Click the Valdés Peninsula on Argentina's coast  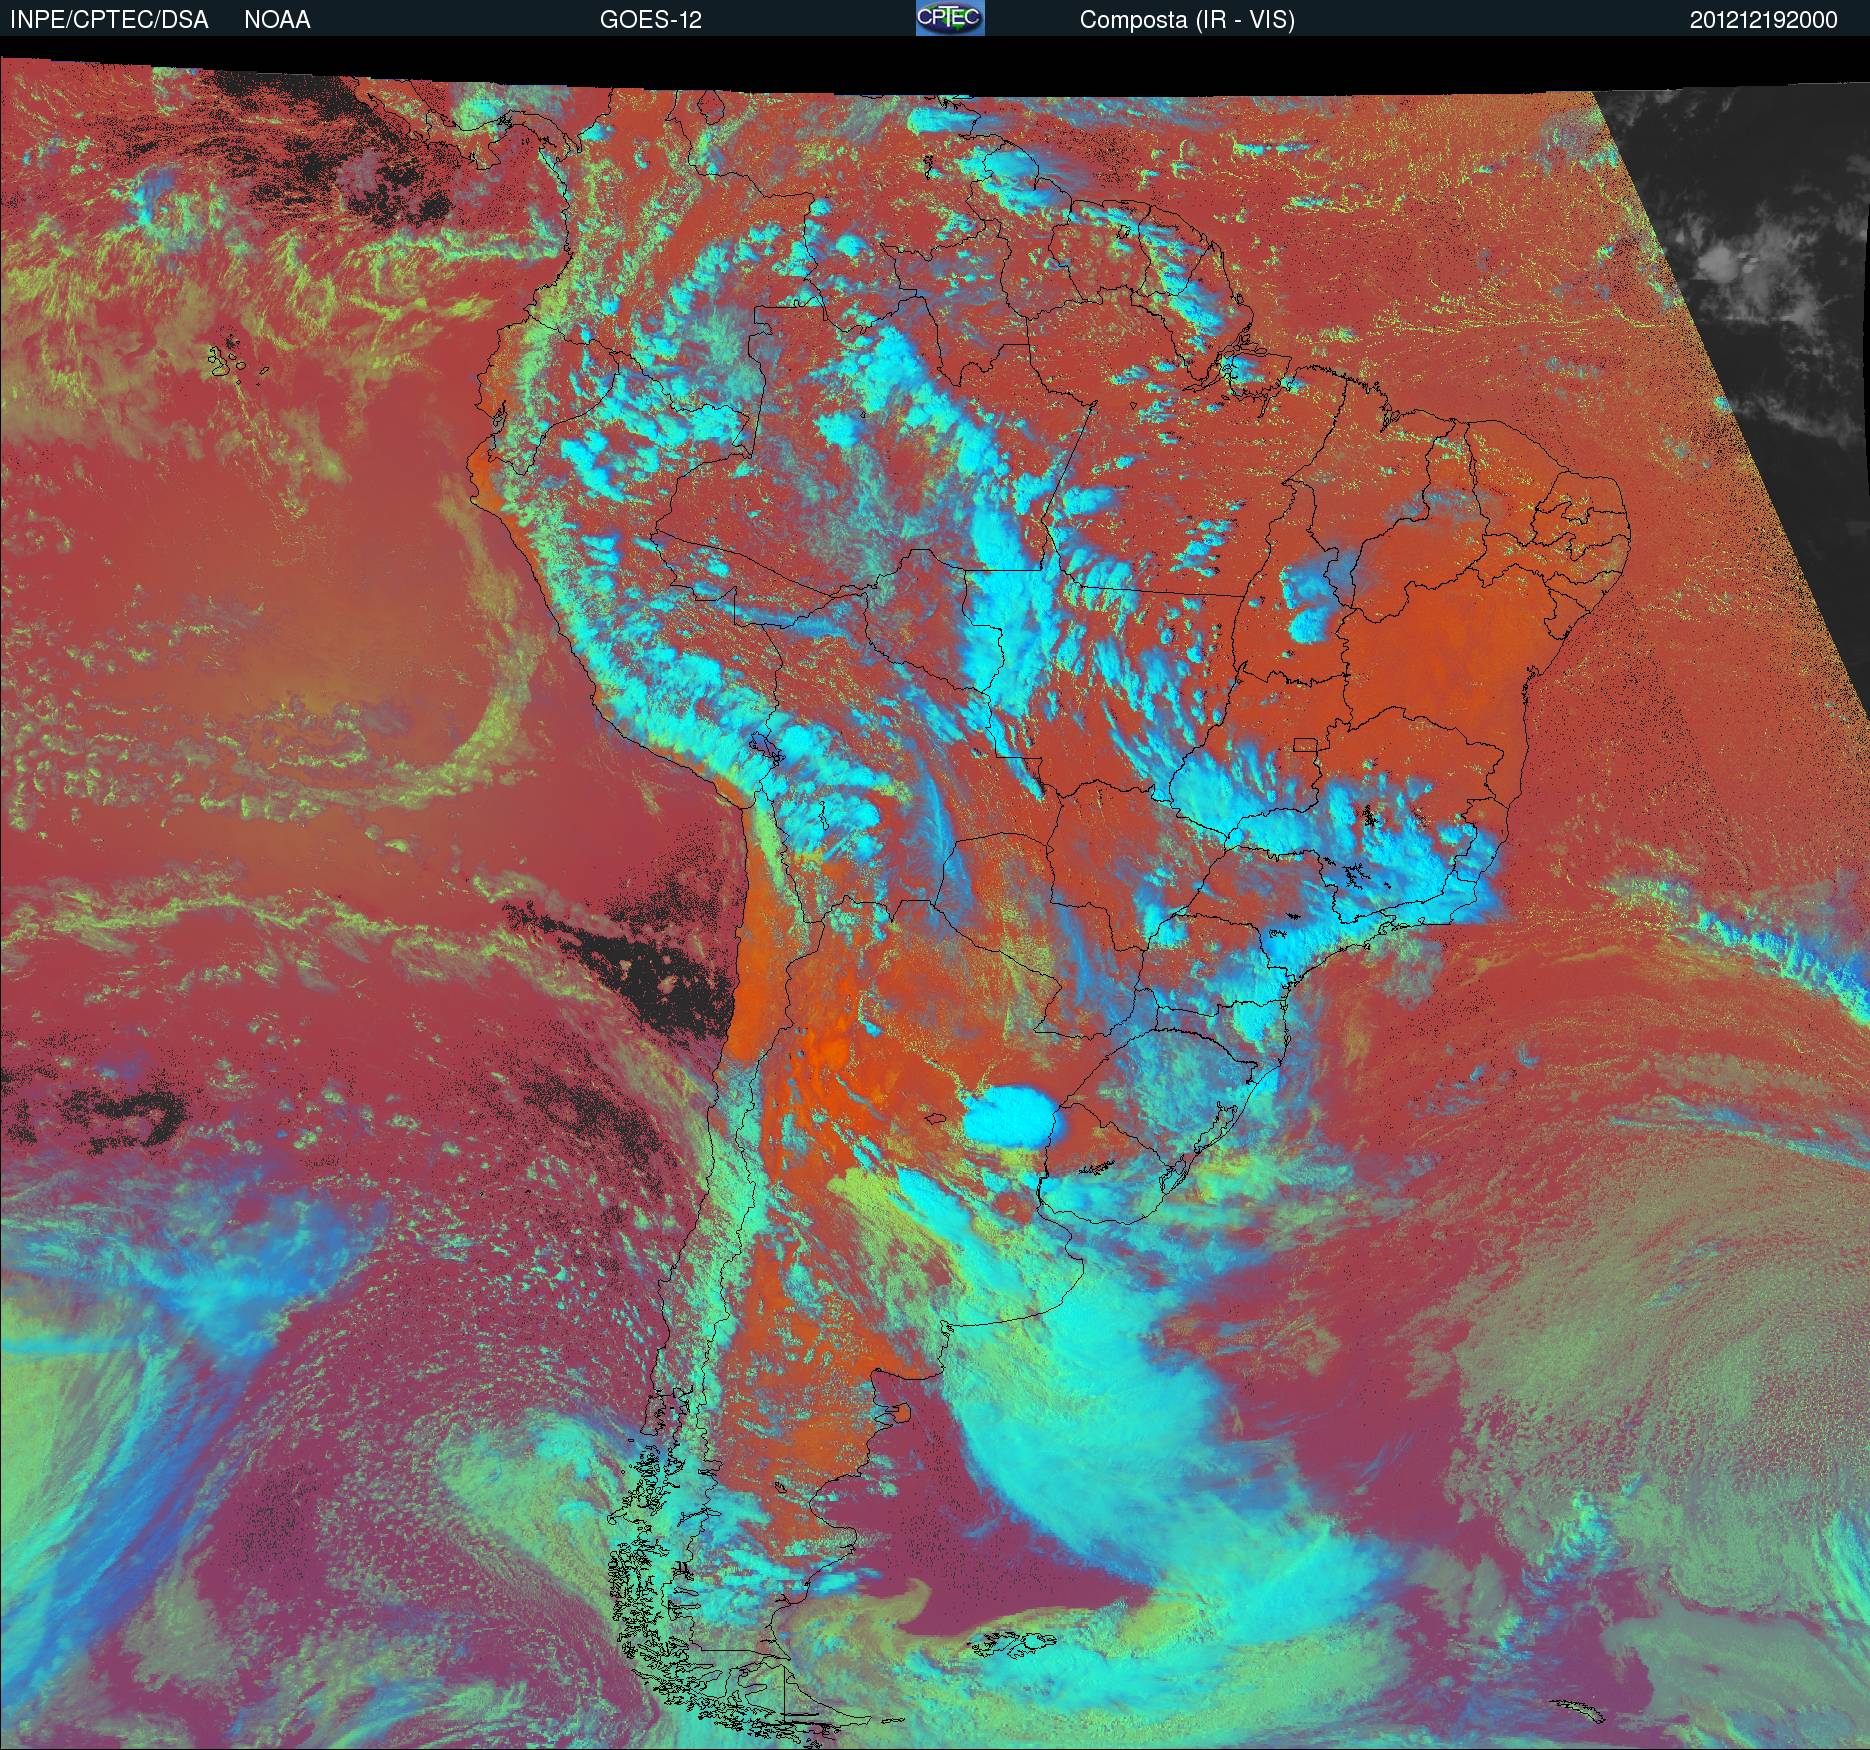click(x=900, y=1413)
